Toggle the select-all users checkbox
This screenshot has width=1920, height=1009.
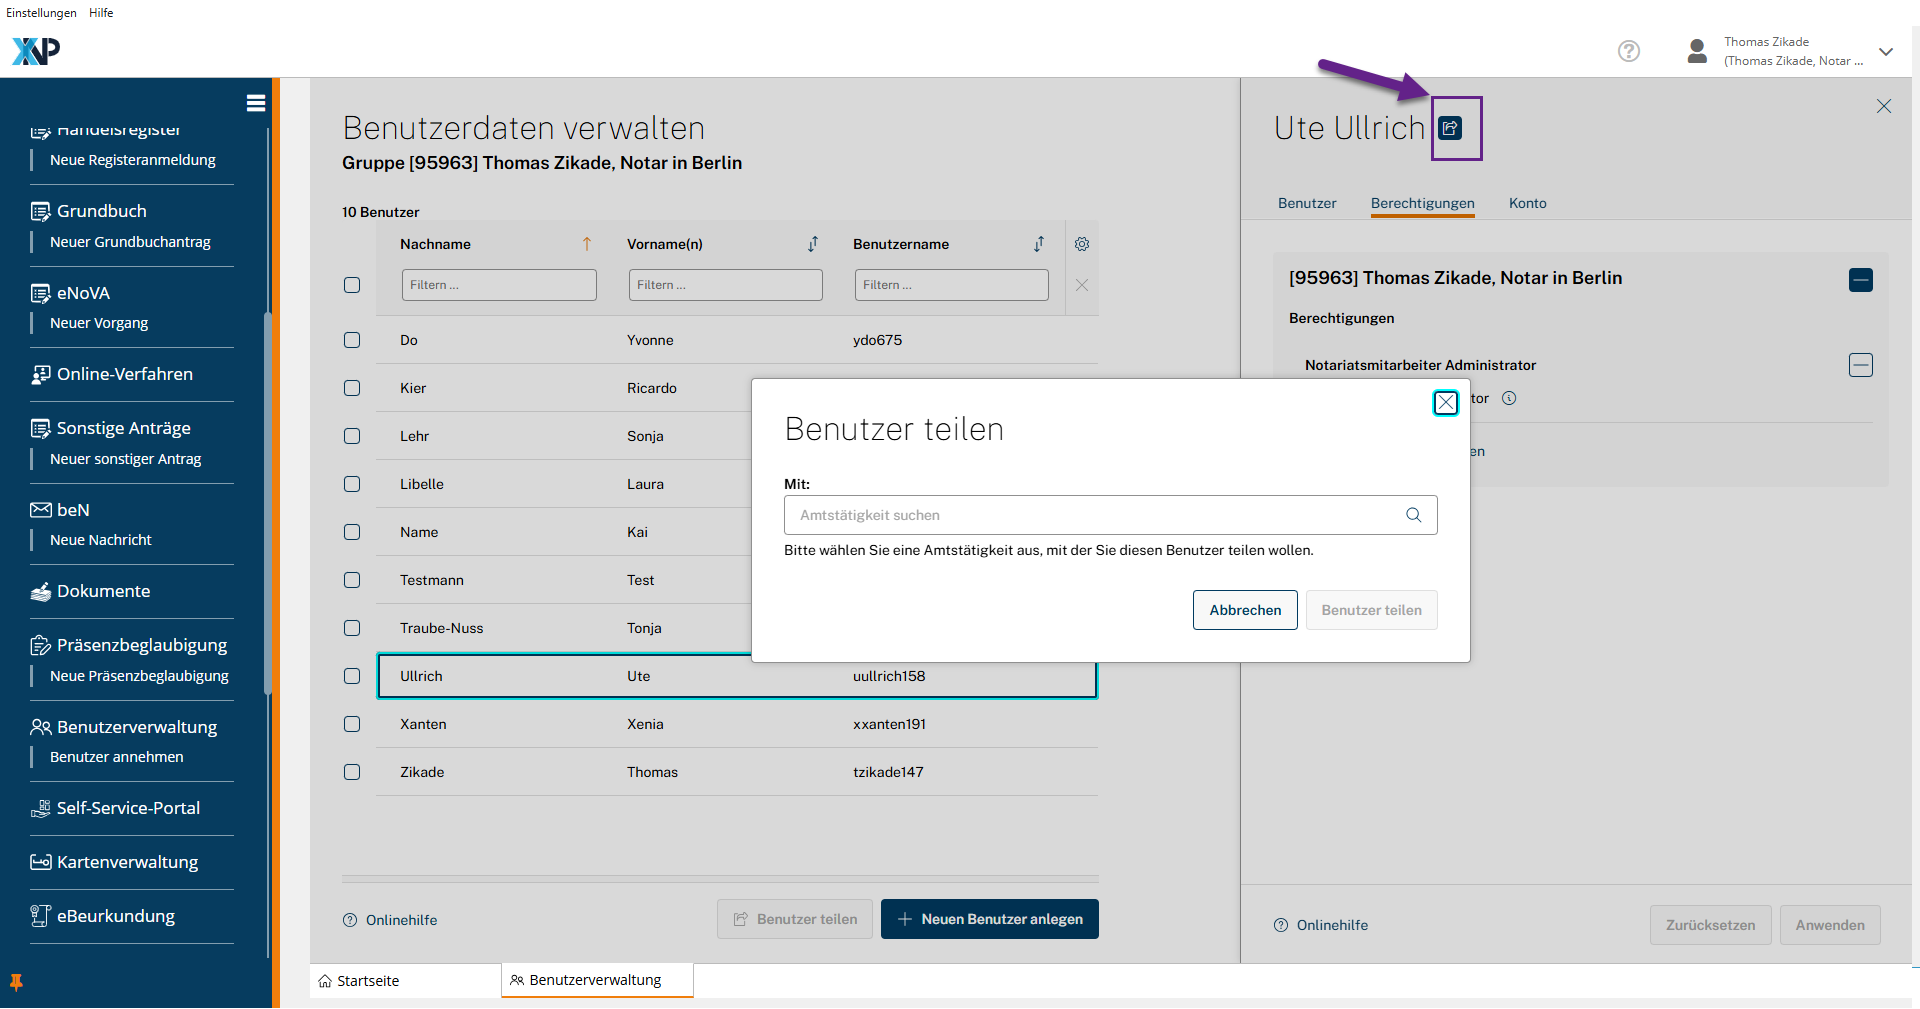click(352, 285)
